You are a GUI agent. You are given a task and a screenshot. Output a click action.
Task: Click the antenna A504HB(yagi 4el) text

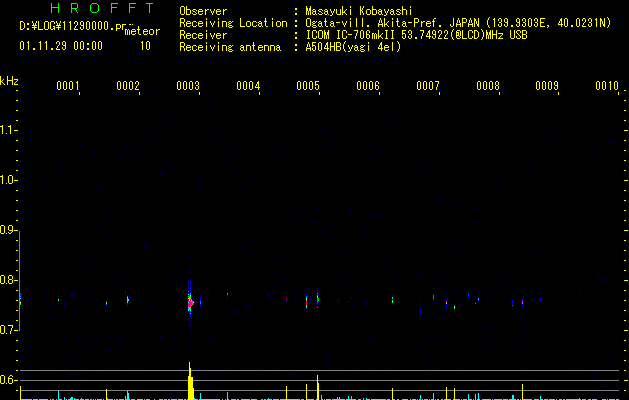tap(353, 47)
